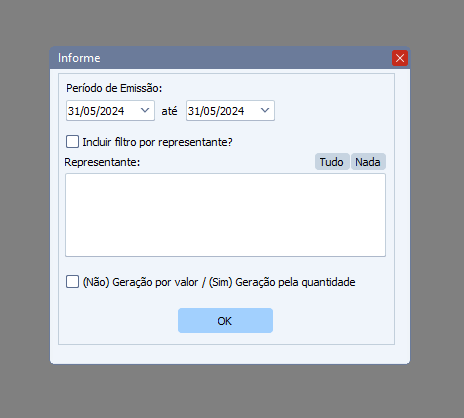Click the 'Incluir filtro por representante?' label text
The height and width of the screenshot is (418, 464).
pyautogui.click(x=157, y=142)
